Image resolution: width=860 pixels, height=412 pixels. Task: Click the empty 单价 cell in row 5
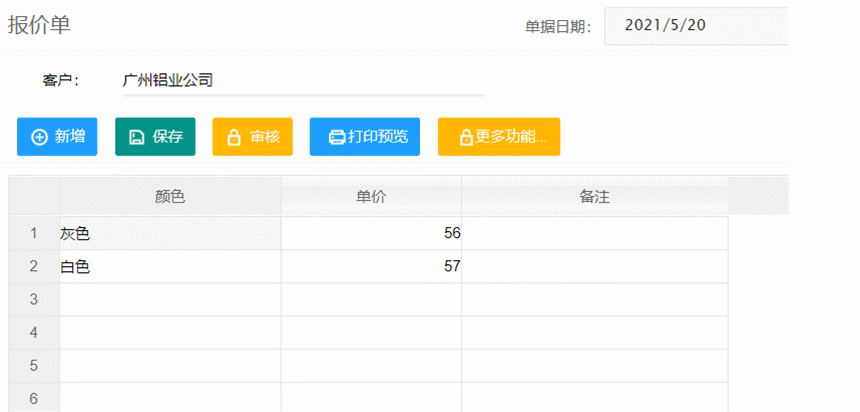pyautogui.click(x=371, y=366)
